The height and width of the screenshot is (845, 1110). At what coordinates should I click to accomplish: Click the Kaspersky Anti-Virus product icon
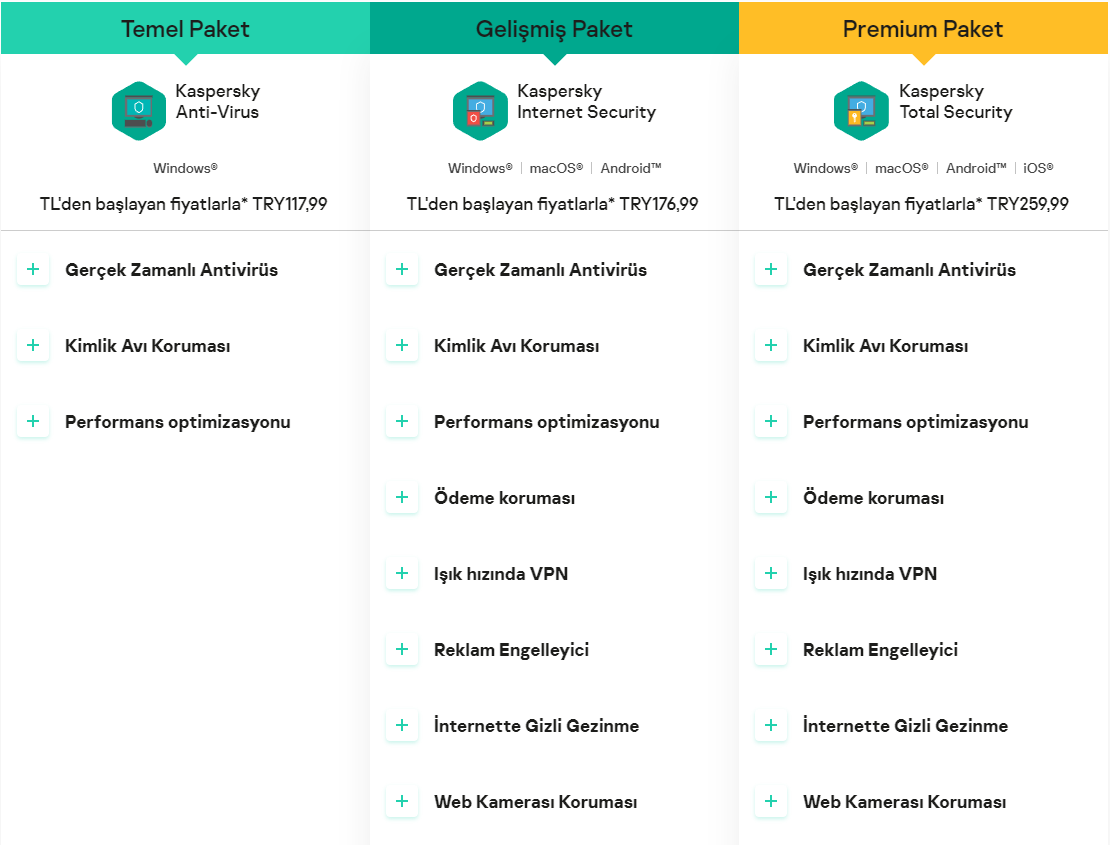(138, 111)
